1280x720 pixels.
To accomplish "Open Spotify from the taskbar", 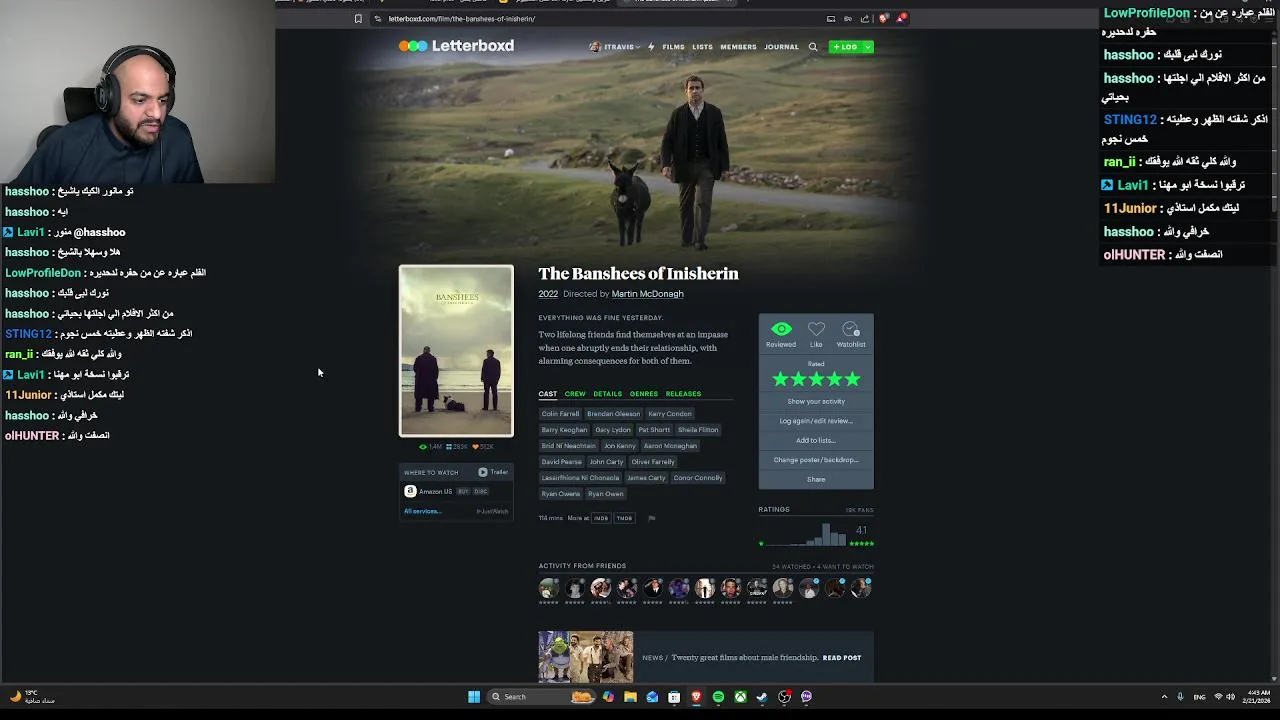I will (718, 697).
